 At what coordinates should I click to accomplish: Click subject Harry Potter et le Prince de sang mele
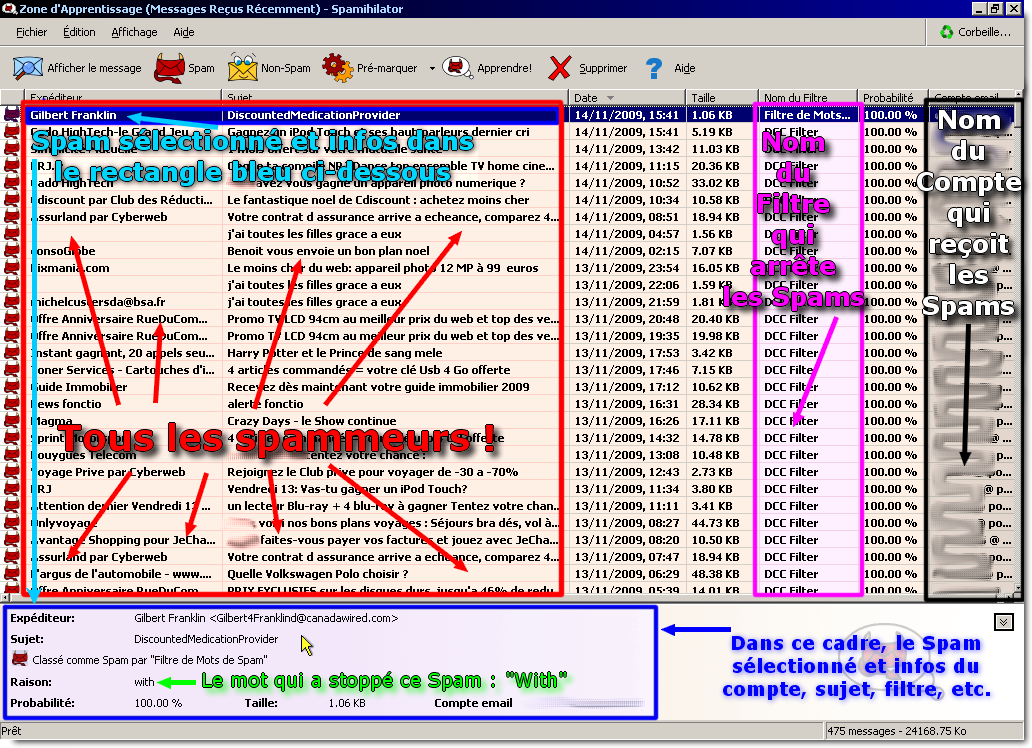coord(334,353)
